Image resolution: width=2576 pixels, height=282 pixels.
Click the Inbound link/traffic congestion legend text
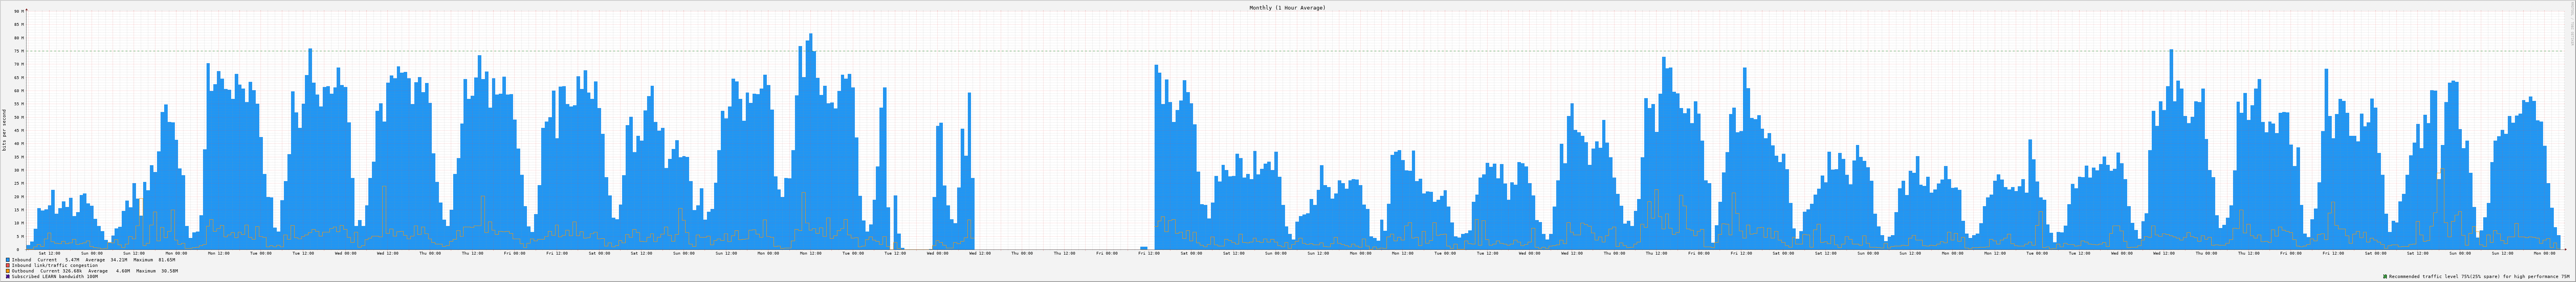tap(55, 265)
